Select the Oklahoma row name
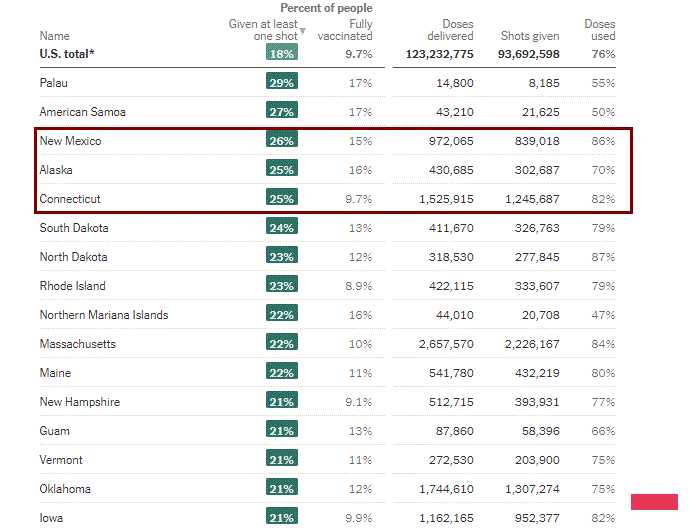 (65, 489)
